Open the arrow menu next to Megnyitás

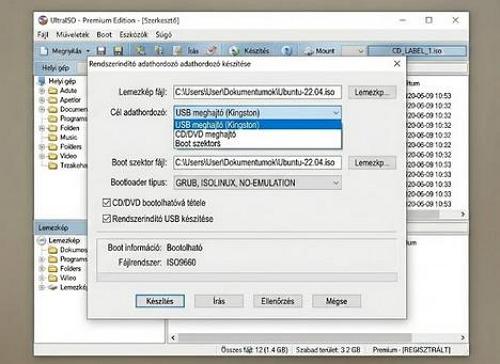point(88,51)
